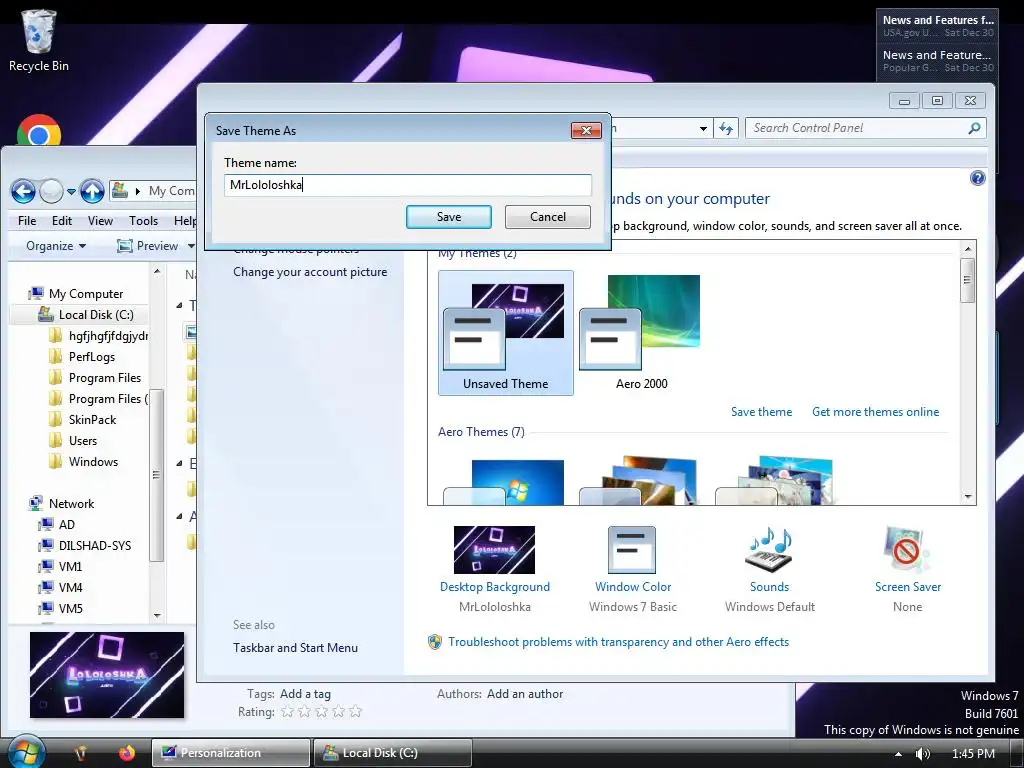The width and height of the screenshot is (1024, 768).
Task: Click Add an author in details pane
Action: (x=524, y=694)
